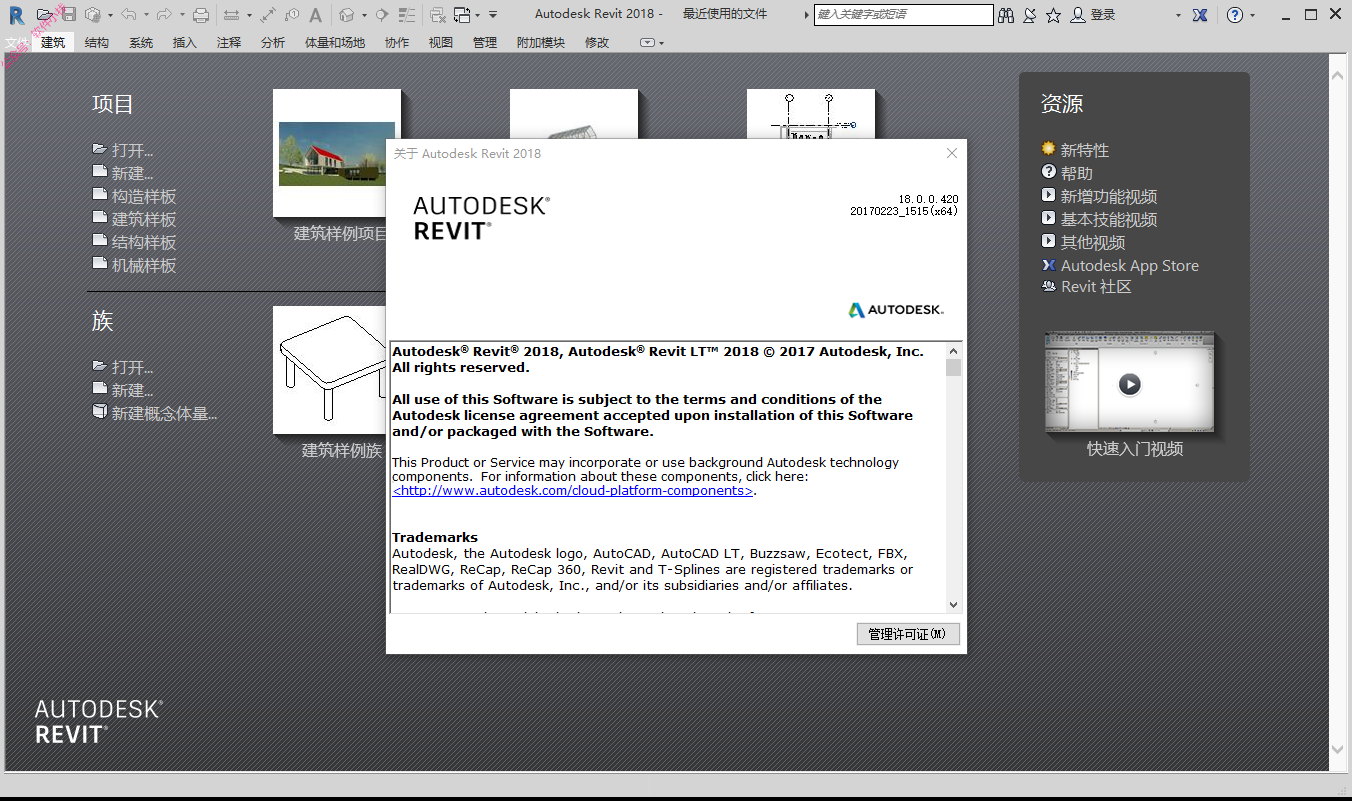Screen dimensions: 1352x801
Task: Expand the Redo history dropdown arrow
Action: 182,15
